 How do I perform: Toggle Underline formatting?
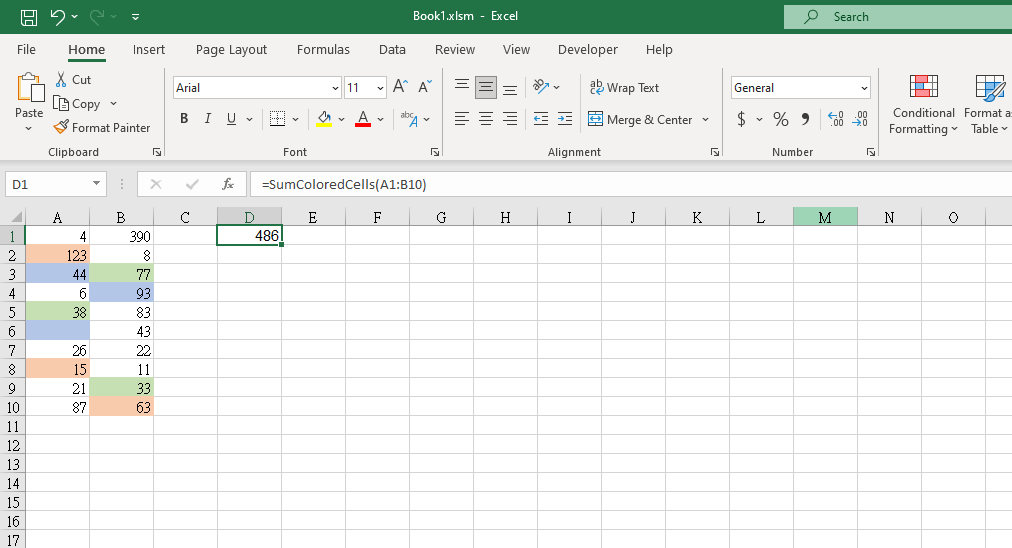(x=231, y=119)
